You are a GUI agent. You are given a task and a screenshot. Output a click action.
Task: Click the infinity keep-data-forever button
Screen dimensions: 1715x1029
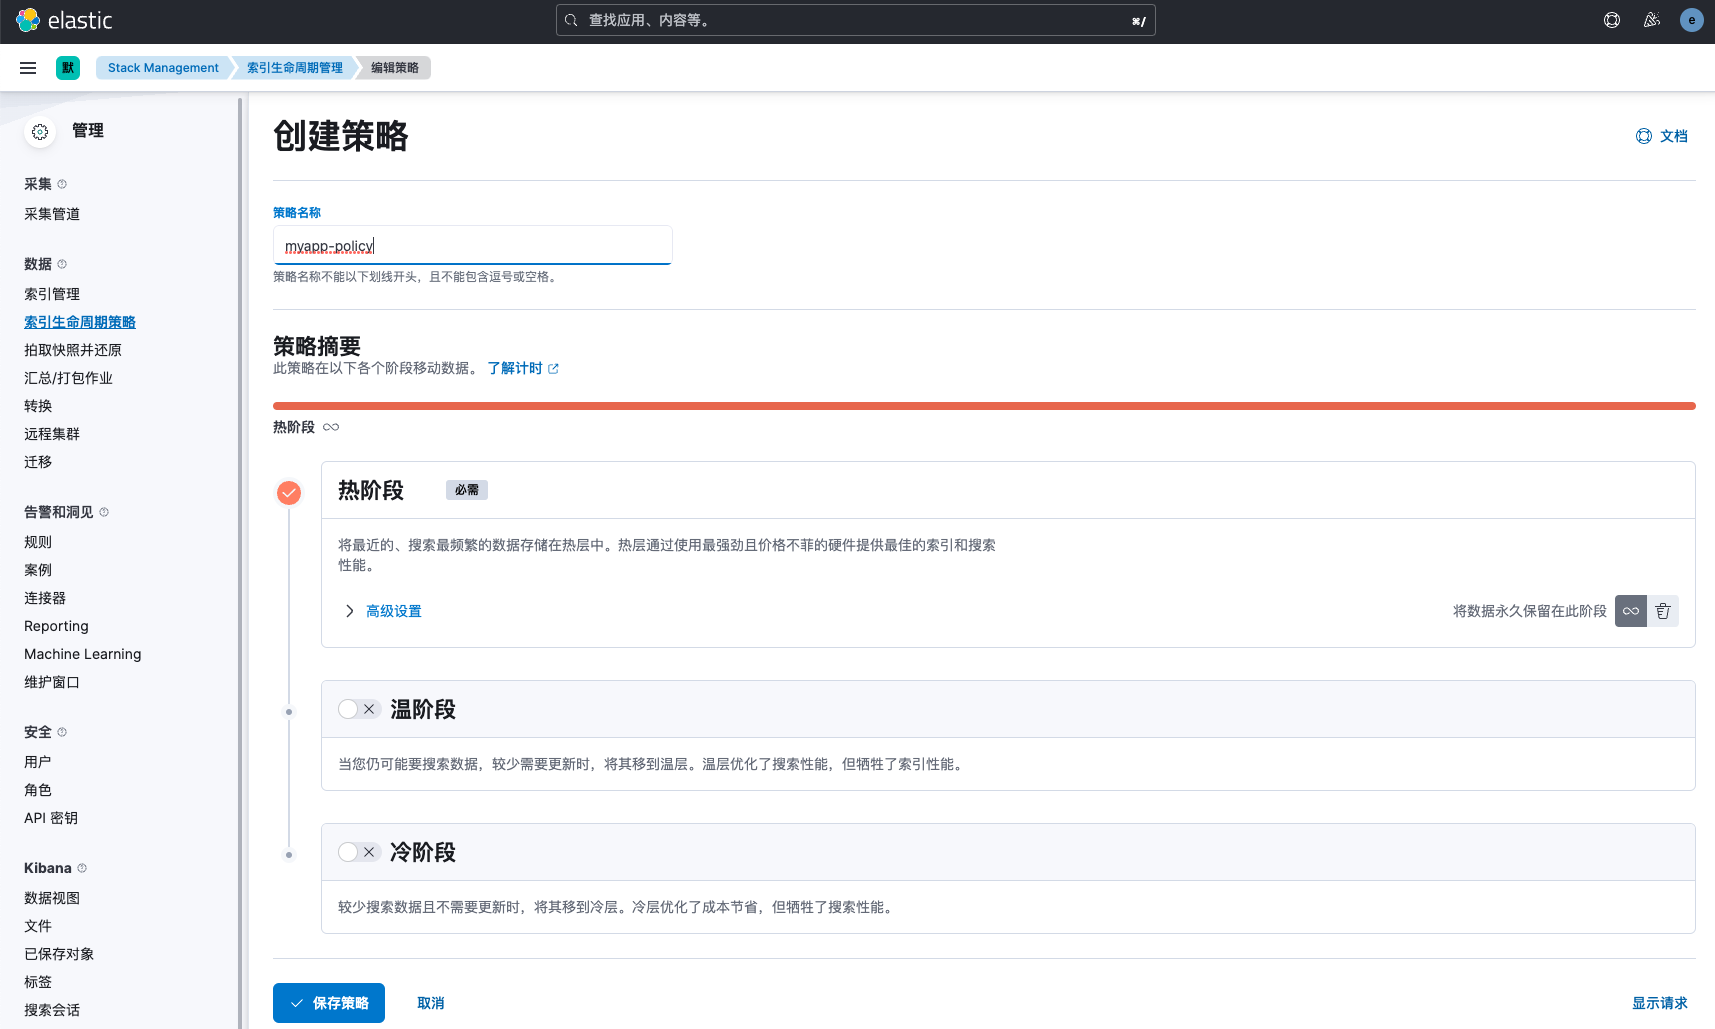point(1631,611)
